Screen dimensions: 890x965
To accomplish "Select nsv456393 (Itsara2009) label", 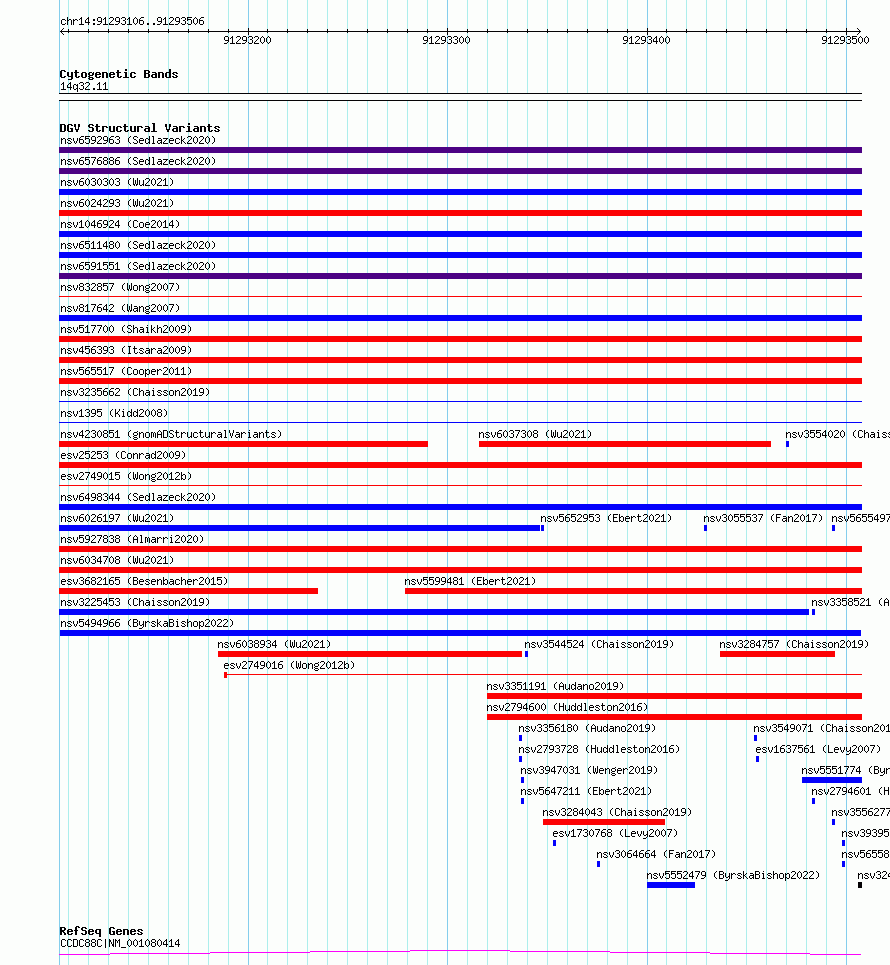I will pos(126,350).
